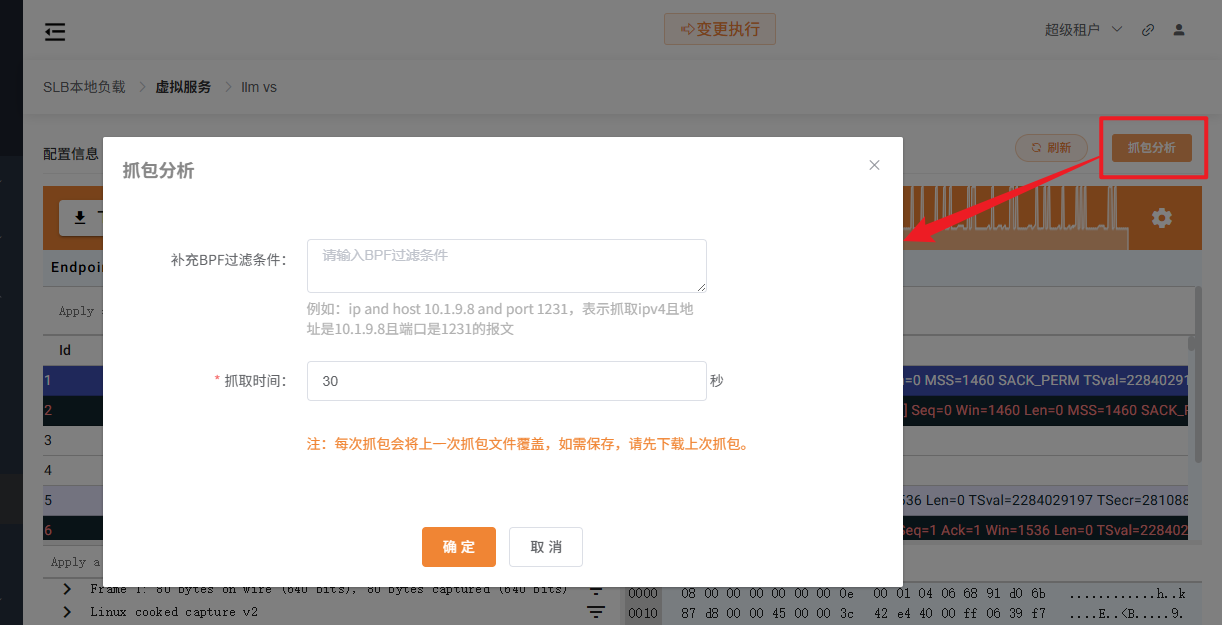
Task: Expand the Frame 1 packet details
Action: pyautogui.click(x=65, y=589)
